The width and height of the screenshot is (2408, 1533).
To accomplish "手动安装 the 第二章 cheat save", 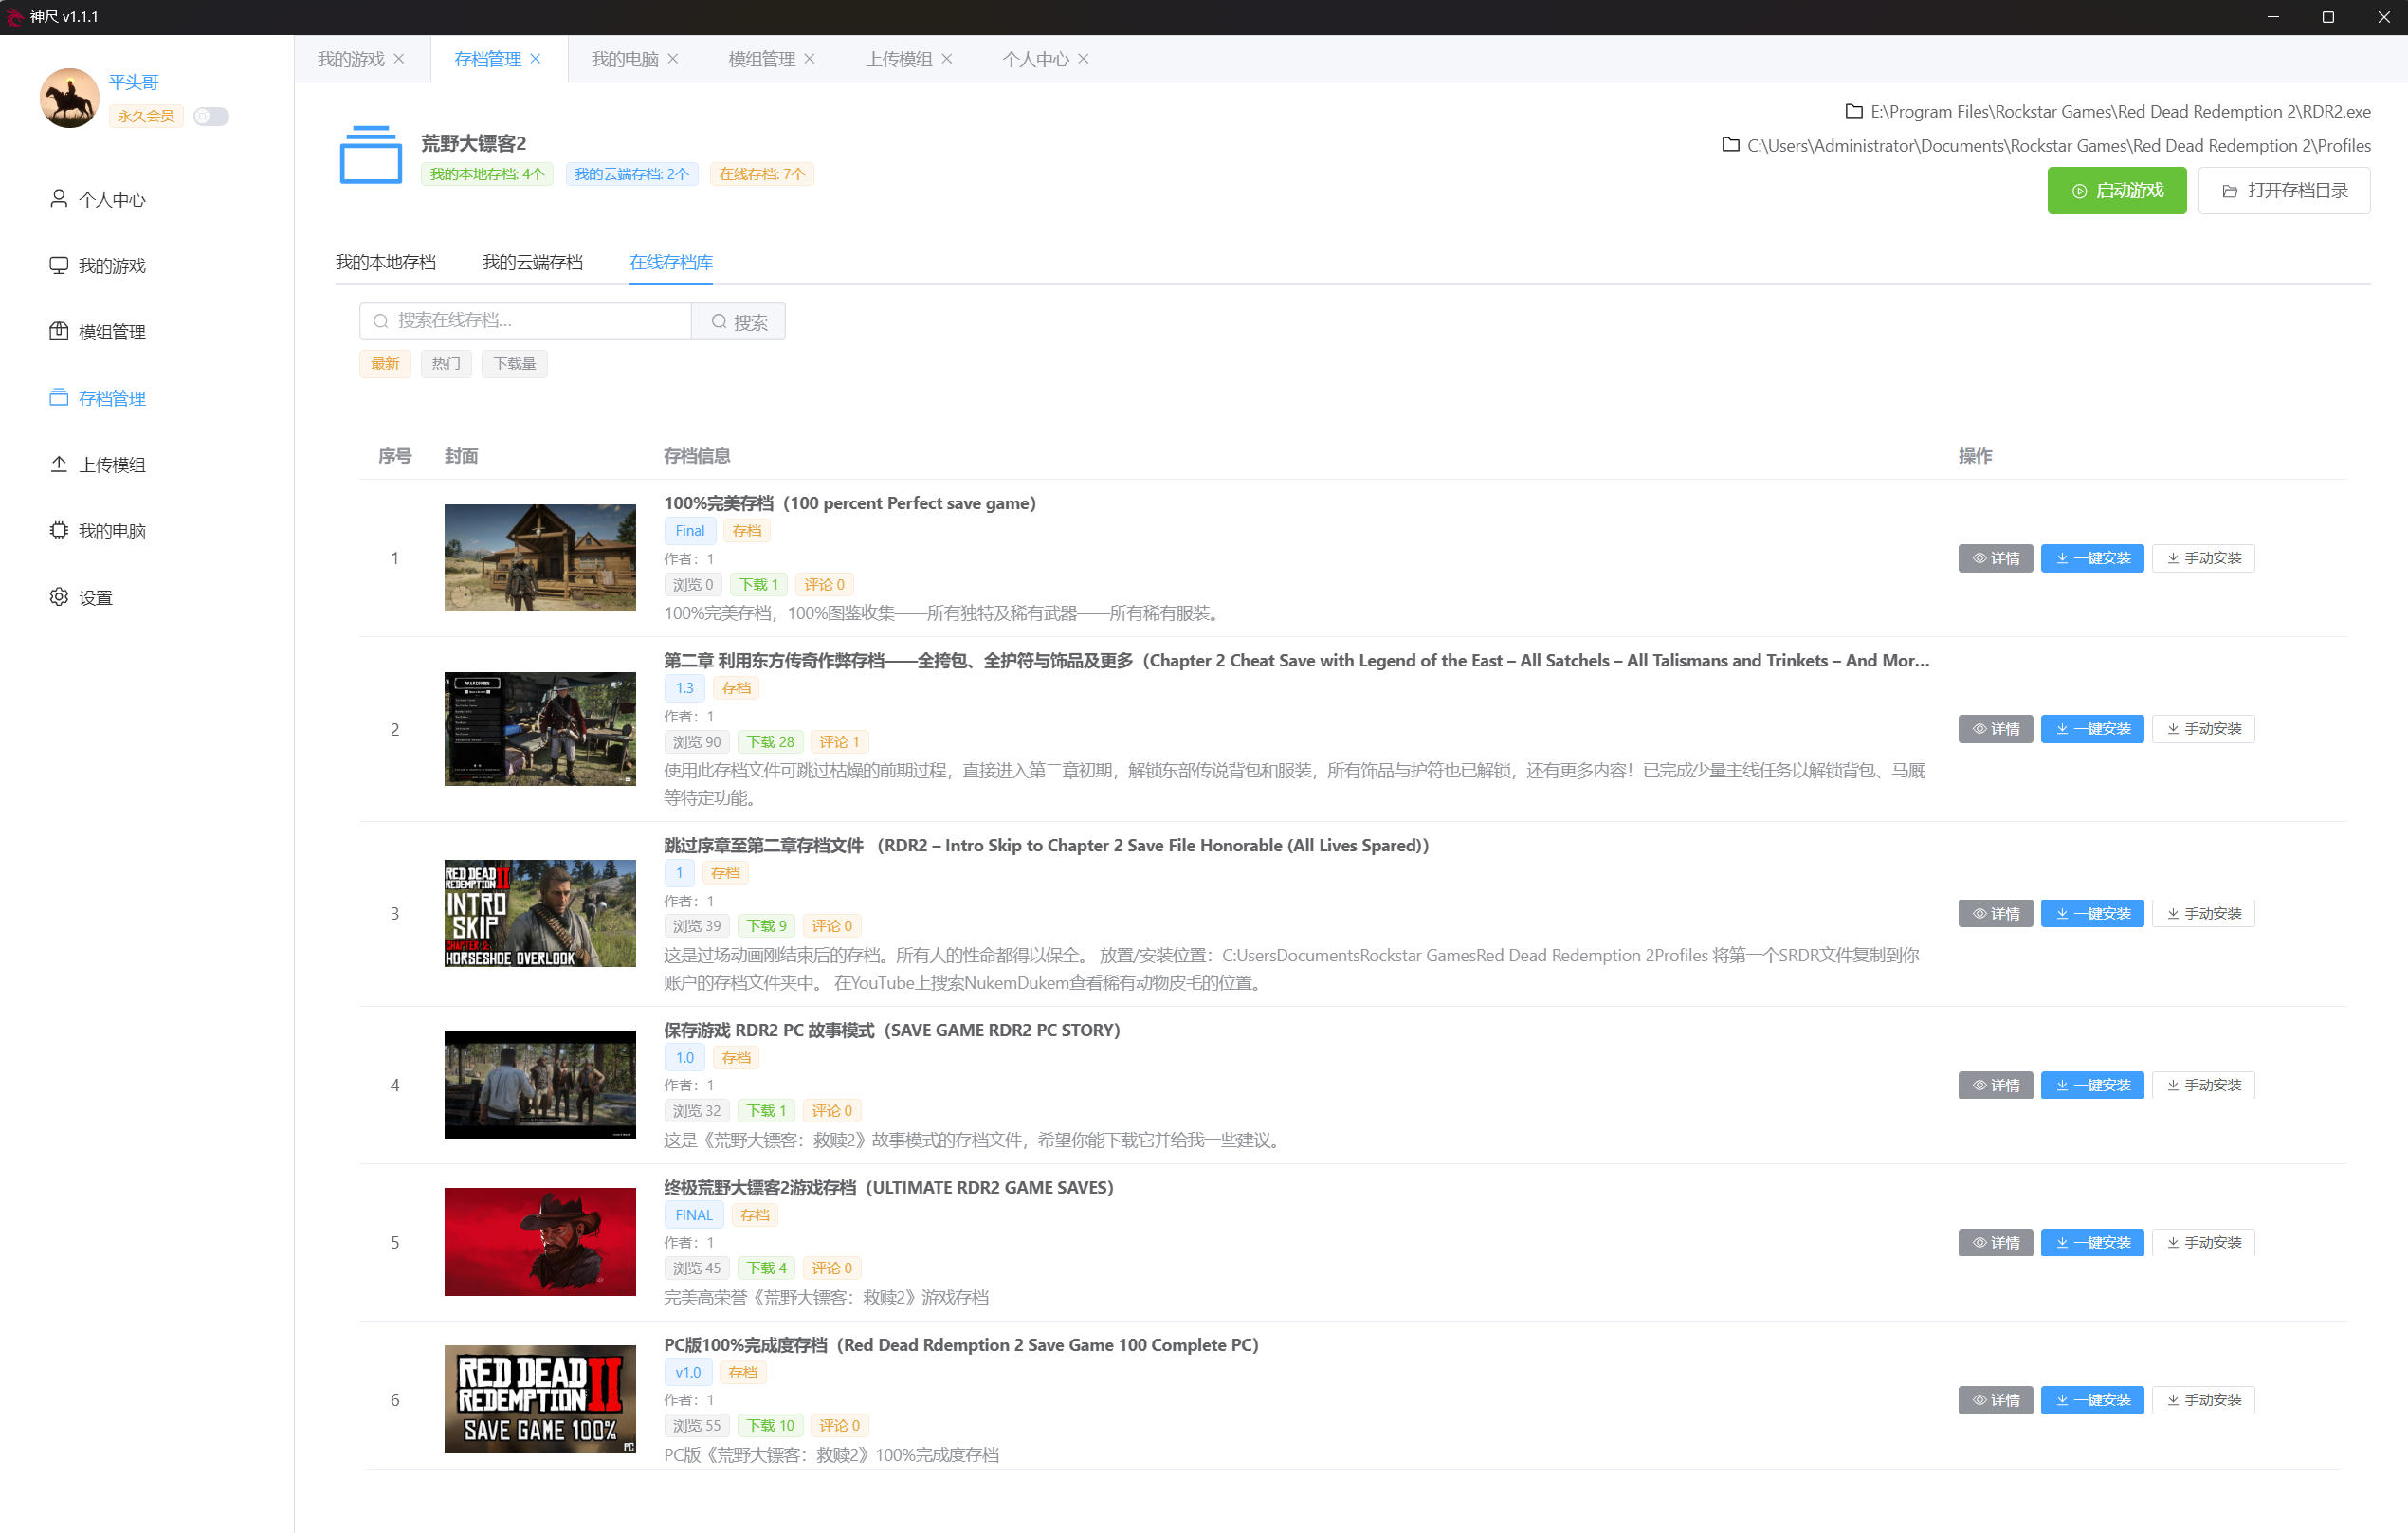I will tap(2204, 729).
